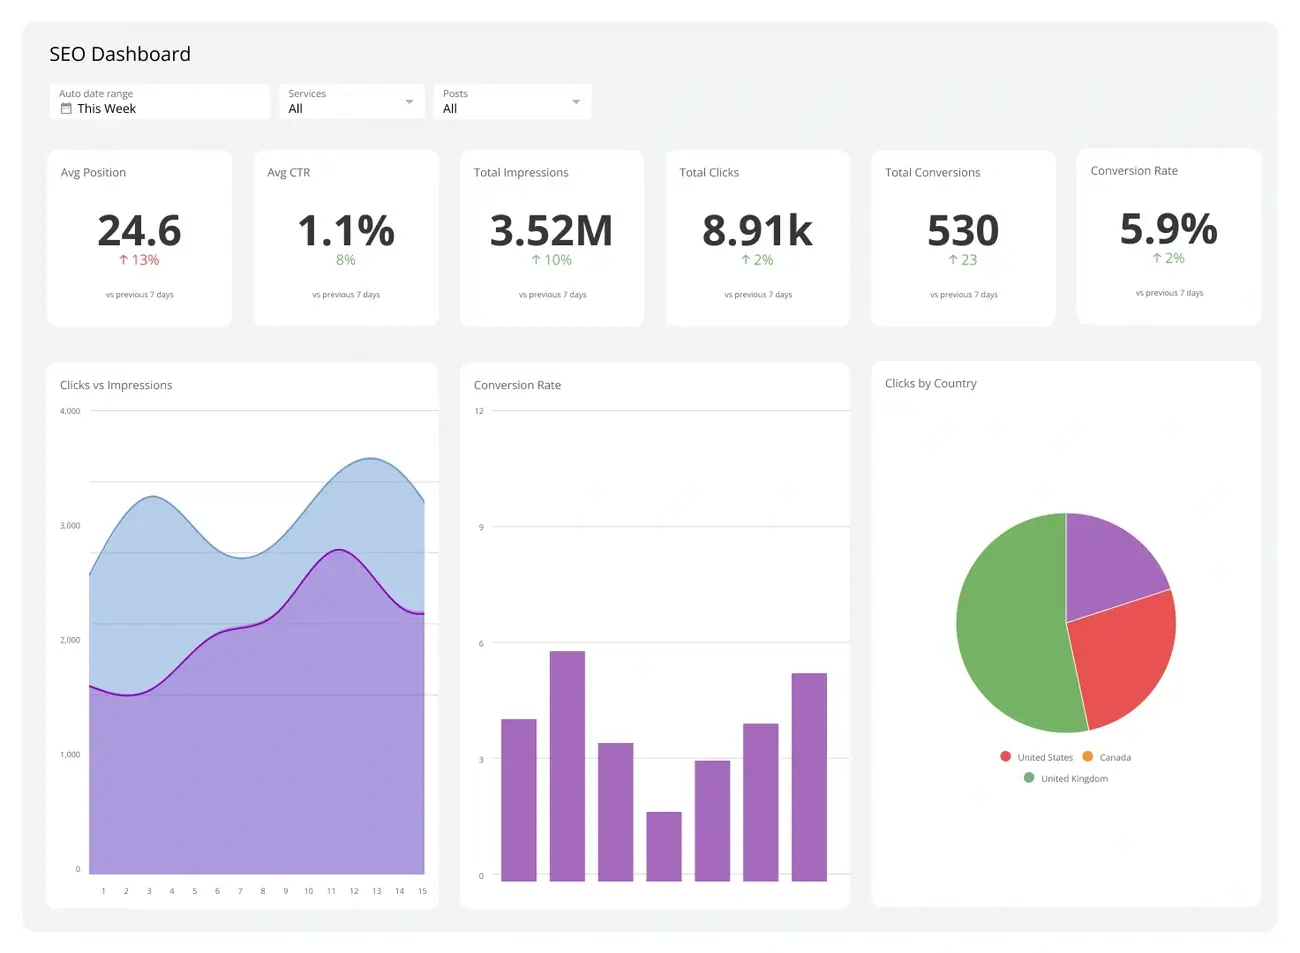This screenshot has width=1300, height=953.
Task: Click the calendar icon in Auto date range
Action: click(x=66, y=108)
